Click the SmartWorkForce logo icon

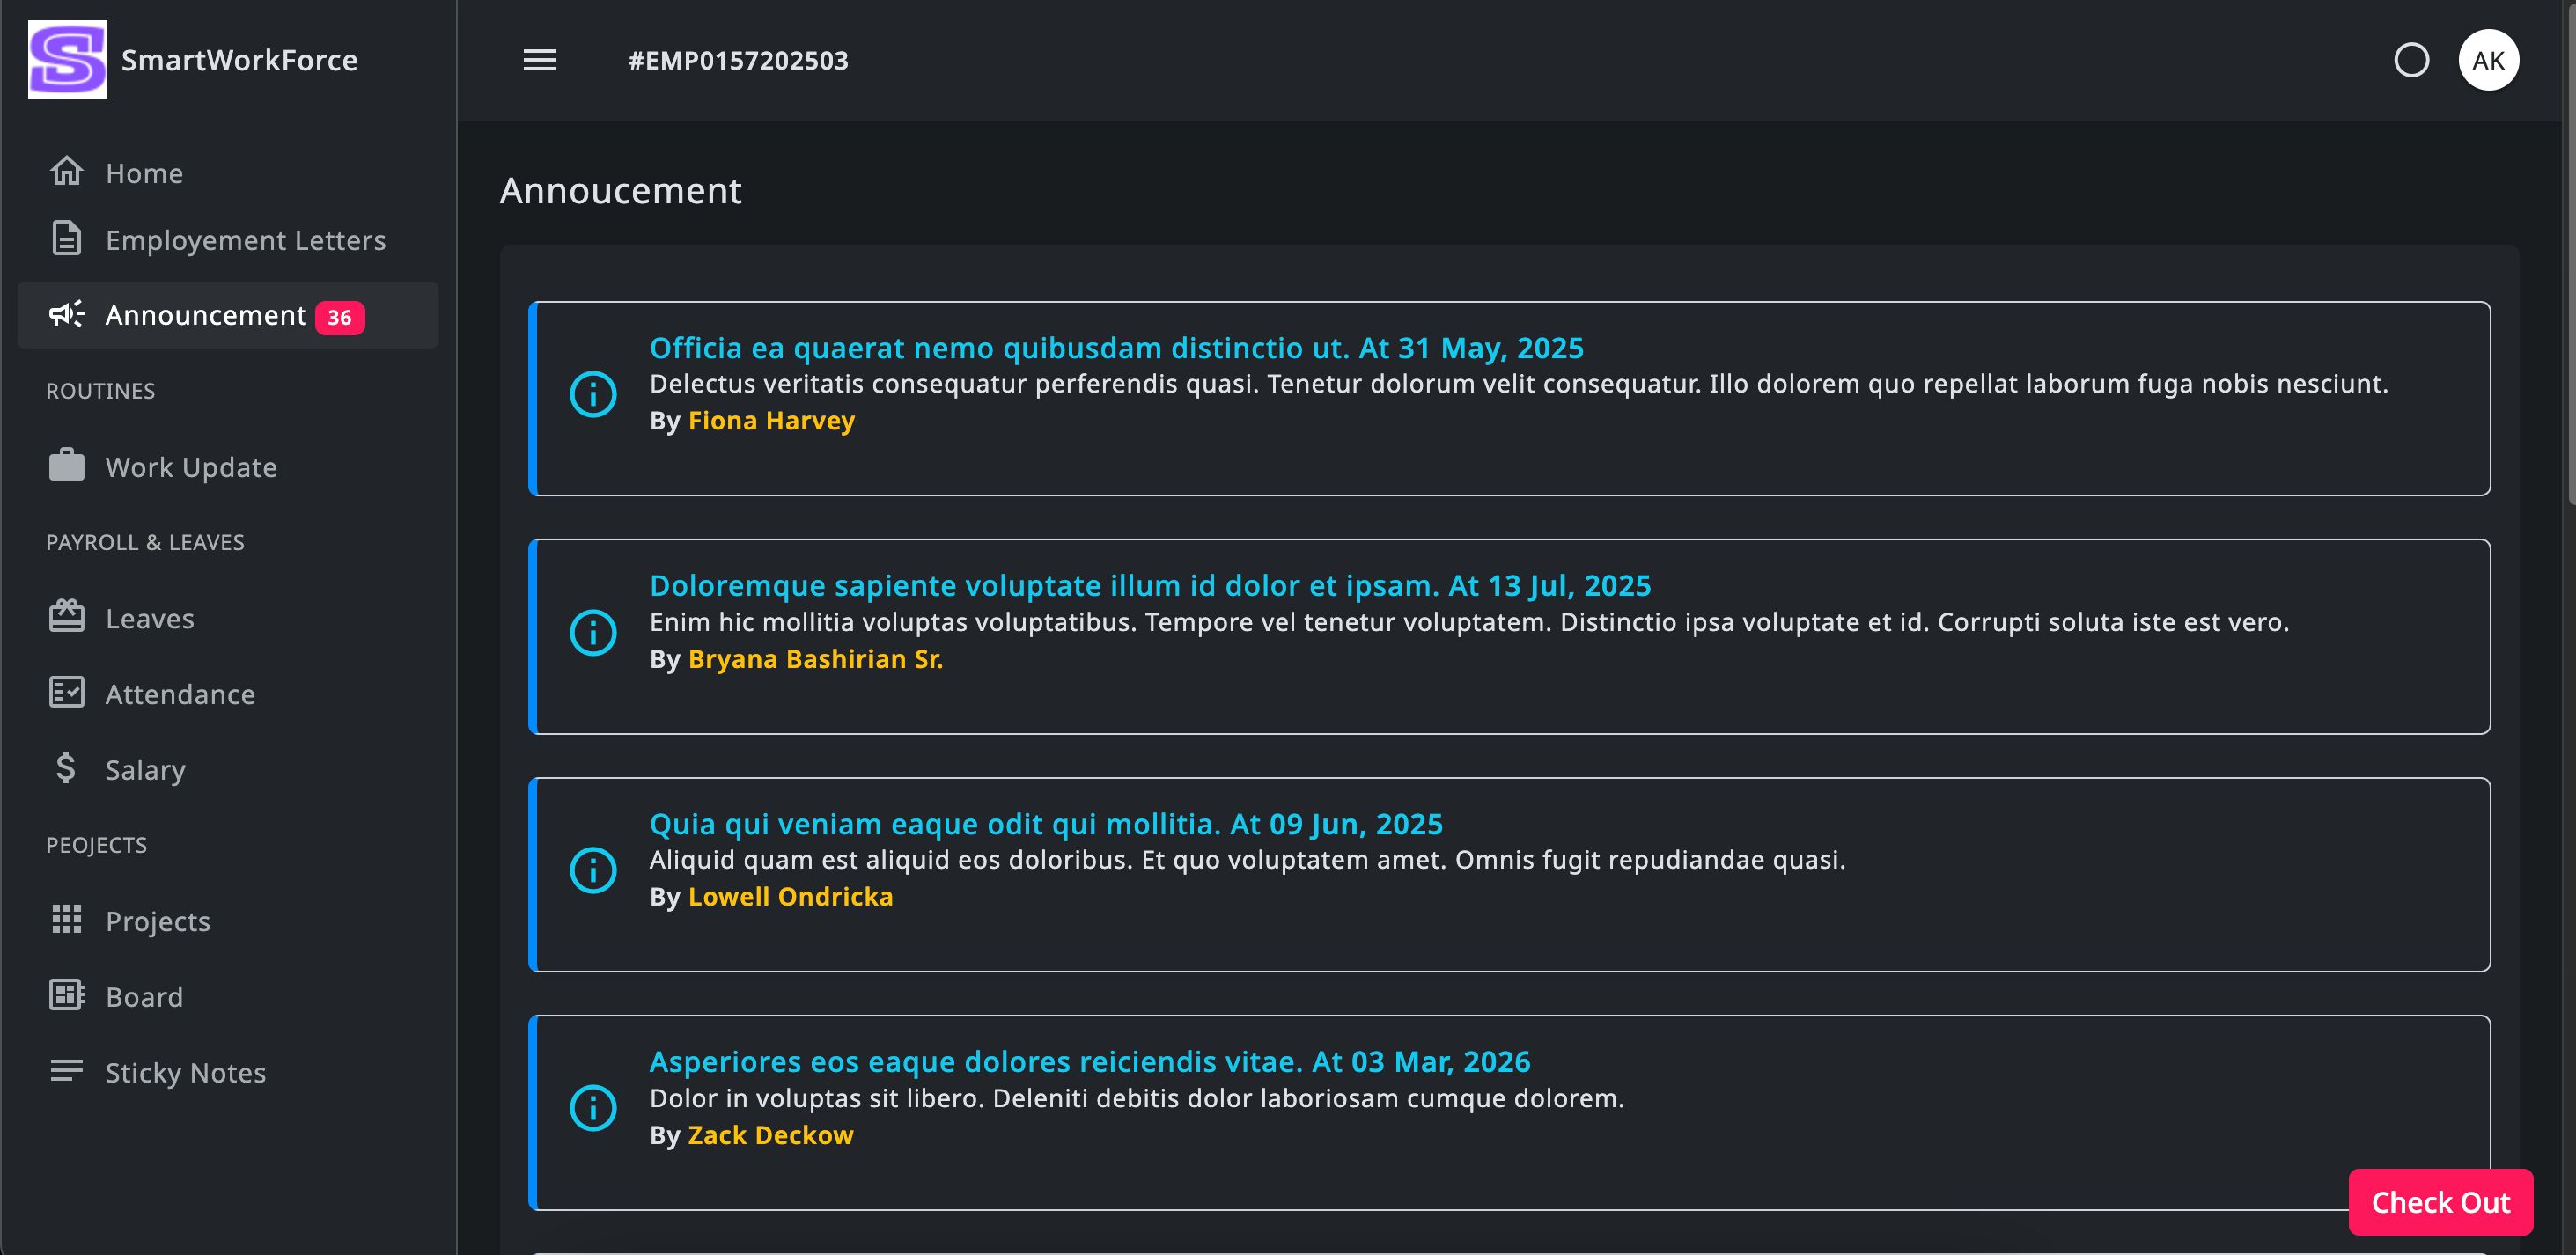[67, 60]
